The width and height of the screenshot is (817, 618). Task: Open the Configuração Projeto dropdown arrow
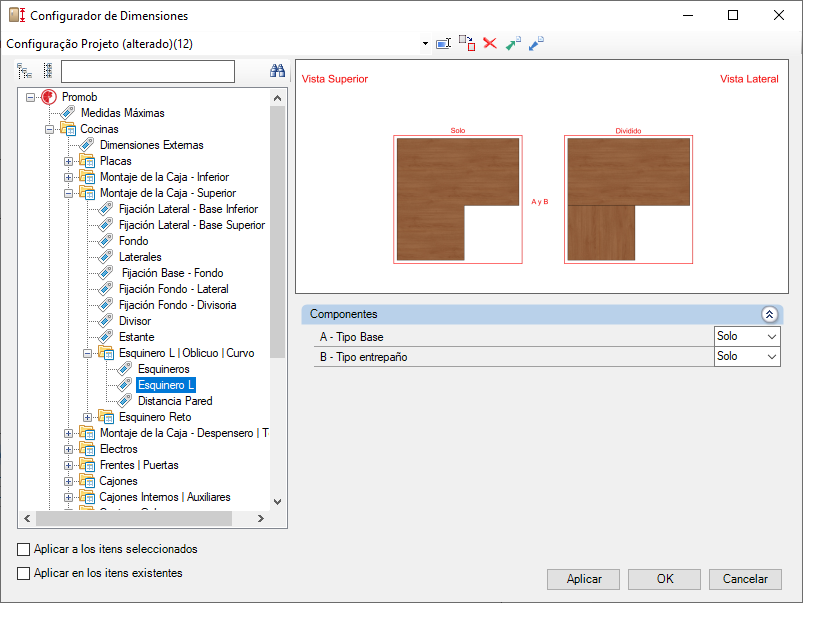point(425,43)
